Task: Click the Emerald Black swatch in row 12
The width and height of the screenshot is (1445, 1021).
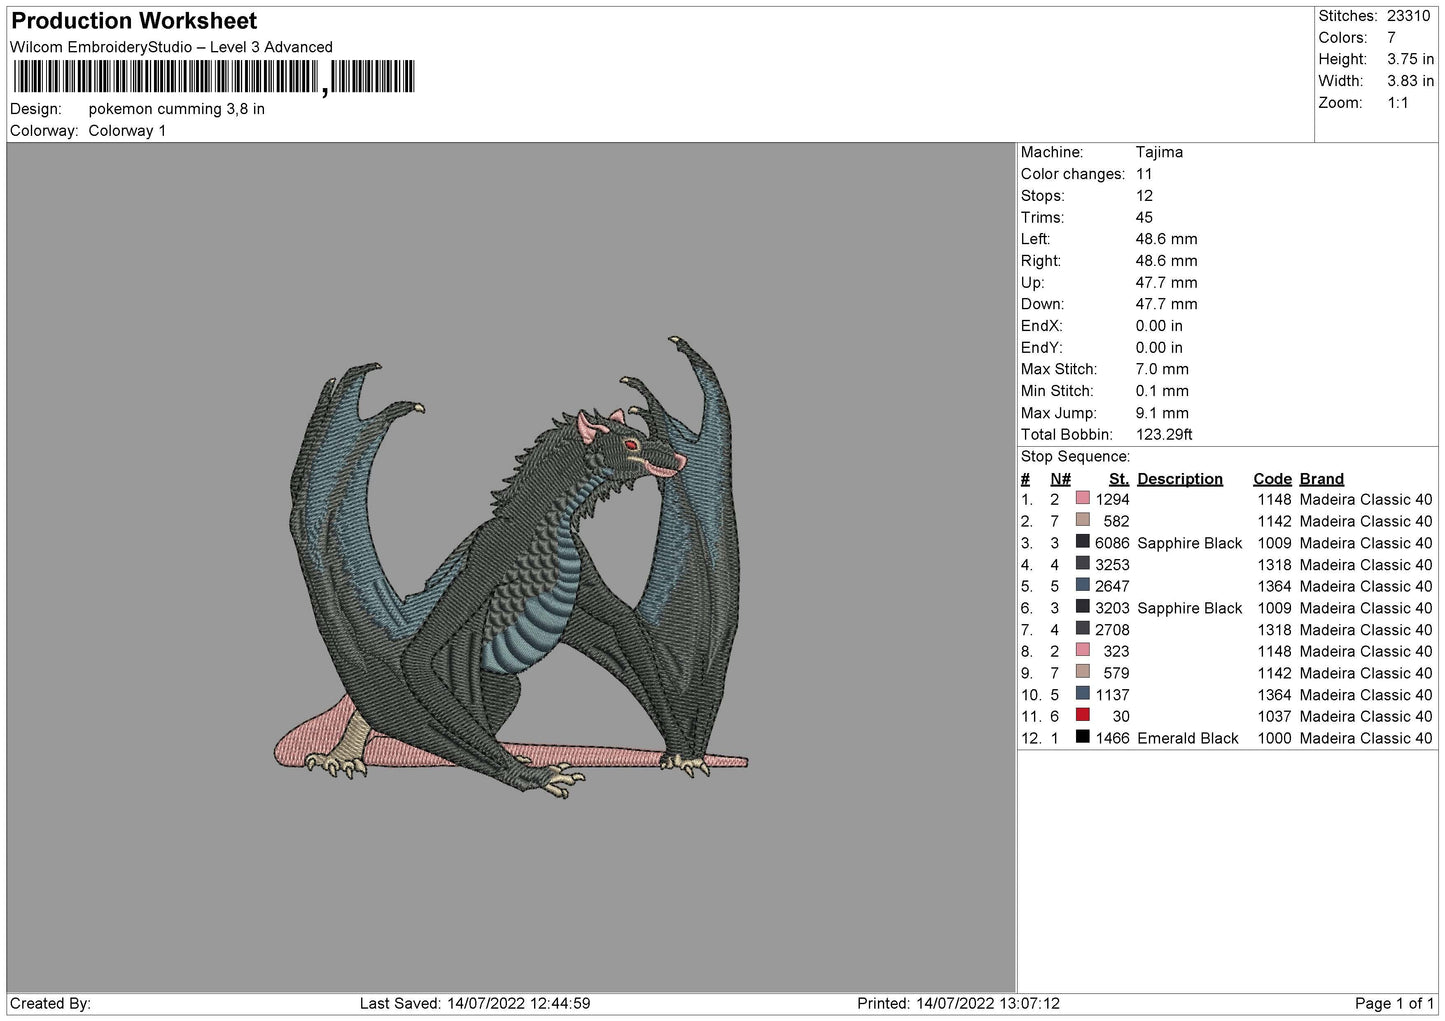Action: (1082, 737)
